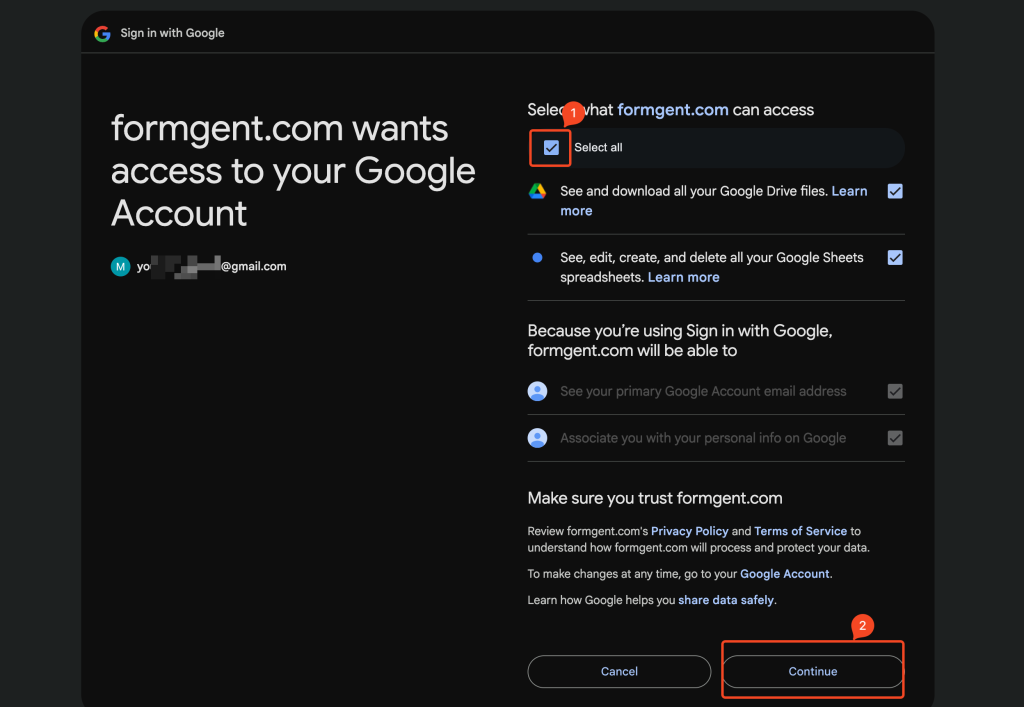1024x707 pixels.
Task: Open Learn more link for Google Sheets
Action: 683,277
